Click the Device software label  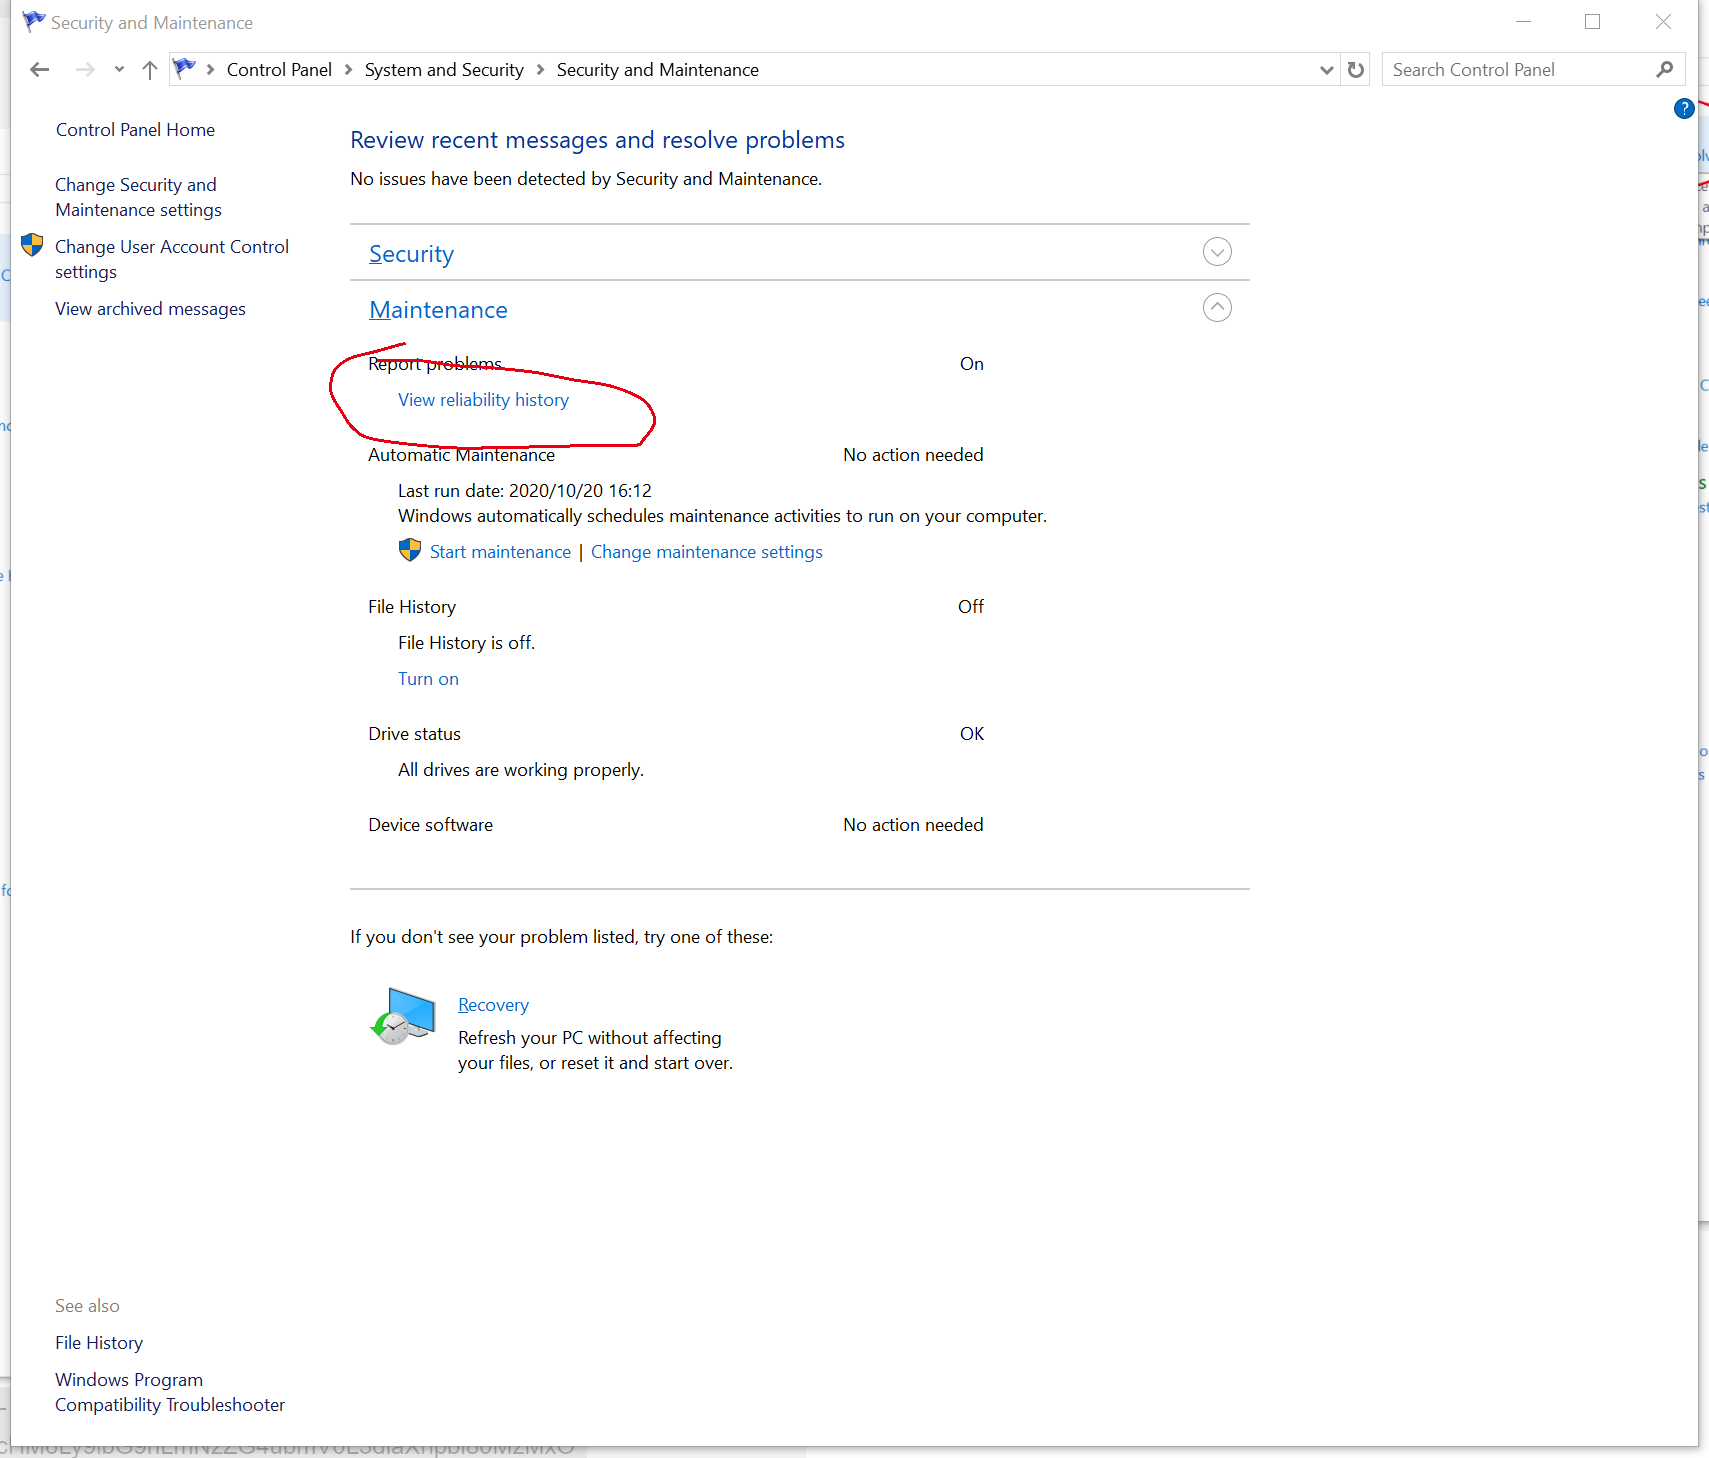tap(430, 824)
